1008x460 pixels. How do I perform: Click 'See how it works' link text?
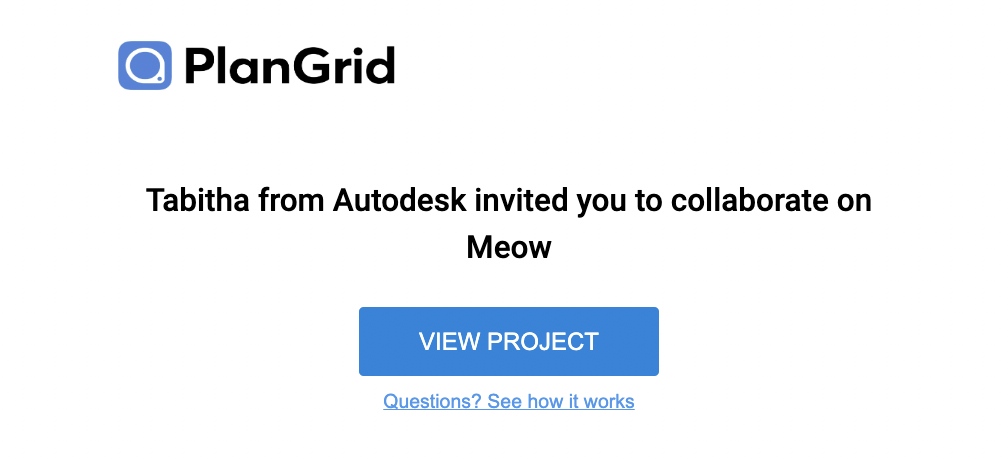561,402
